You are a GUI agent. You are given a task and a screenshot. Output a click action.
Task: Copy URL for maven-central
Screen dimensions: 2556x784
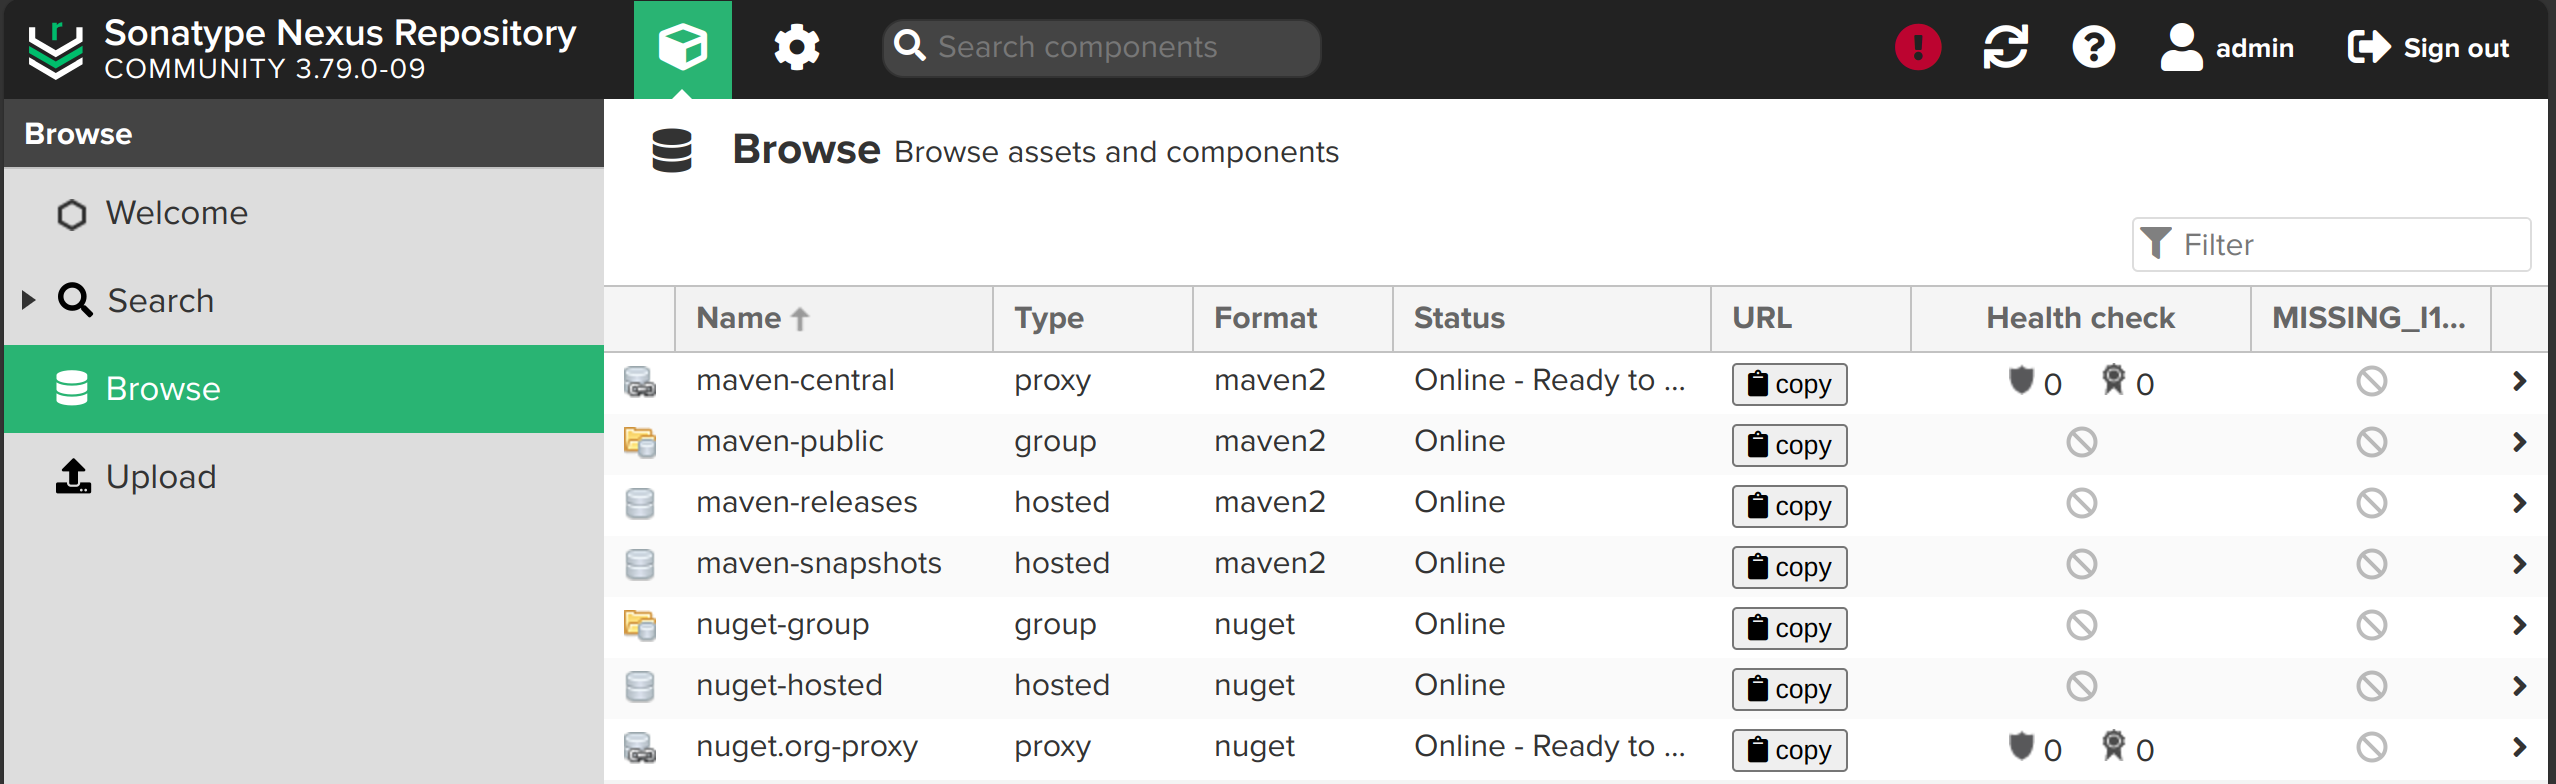[1789, 384]
